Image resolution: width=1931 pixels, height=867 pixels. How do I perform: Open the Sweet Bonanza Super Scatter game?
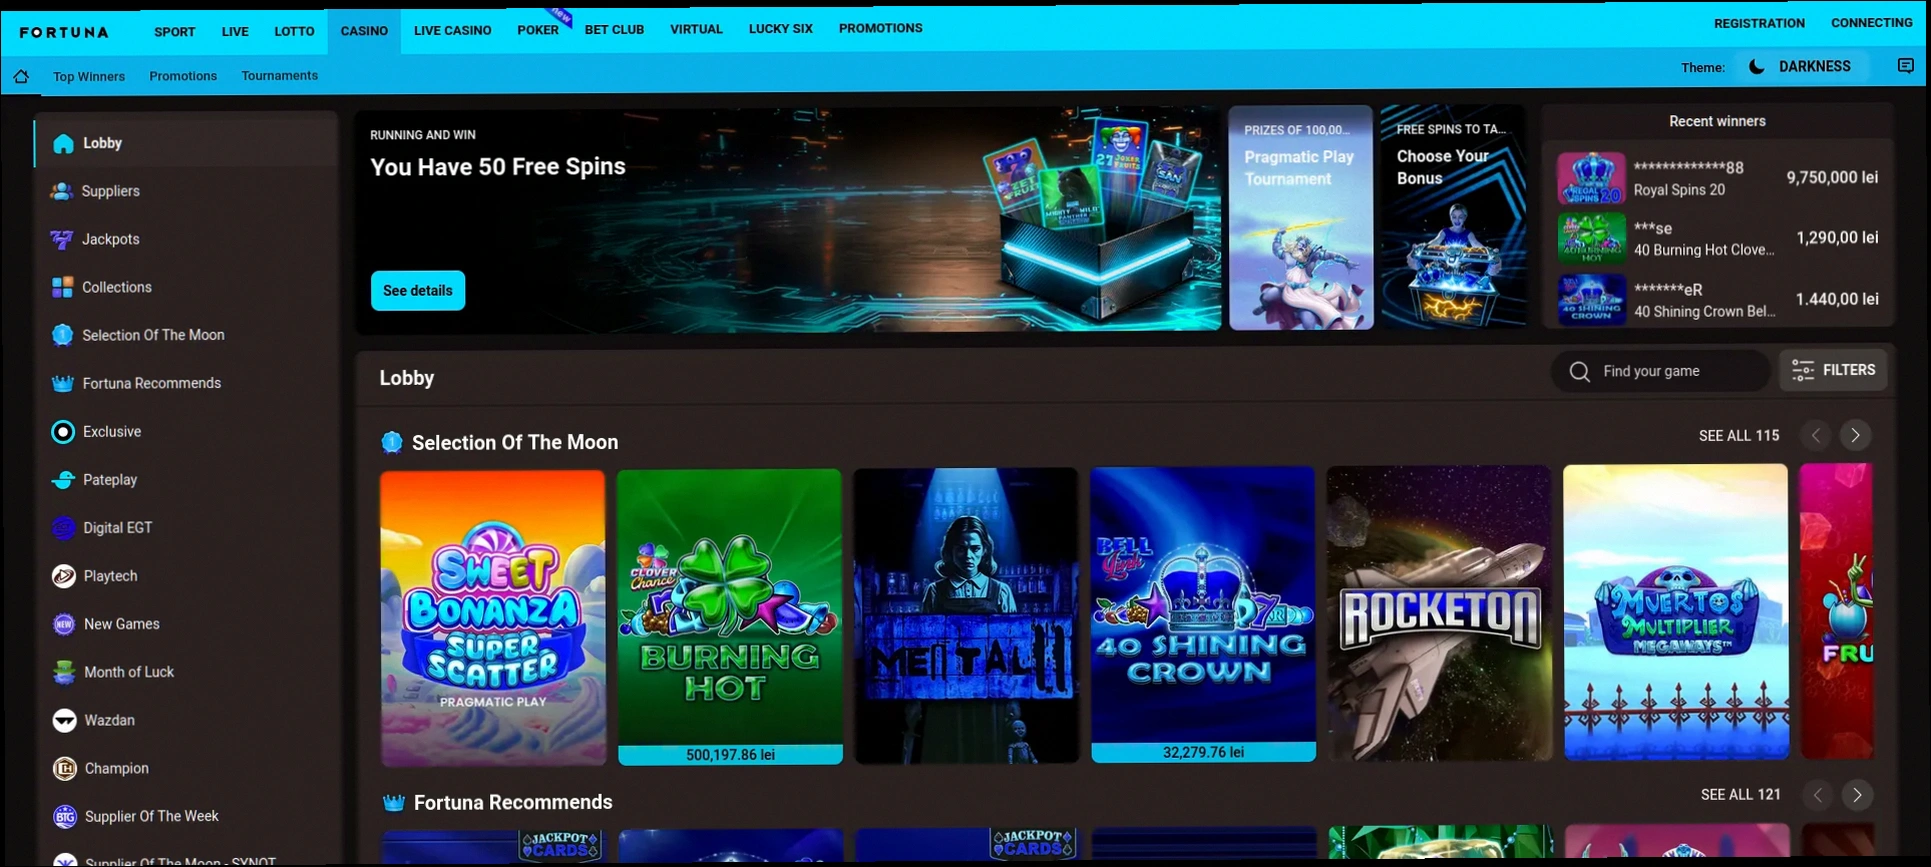click(493, 618)
